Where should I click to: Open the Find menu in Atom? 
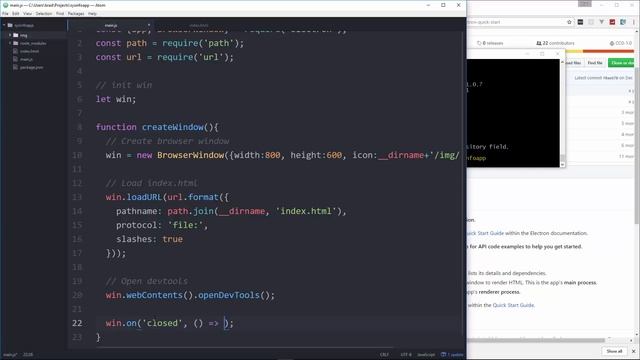point(60,13)
